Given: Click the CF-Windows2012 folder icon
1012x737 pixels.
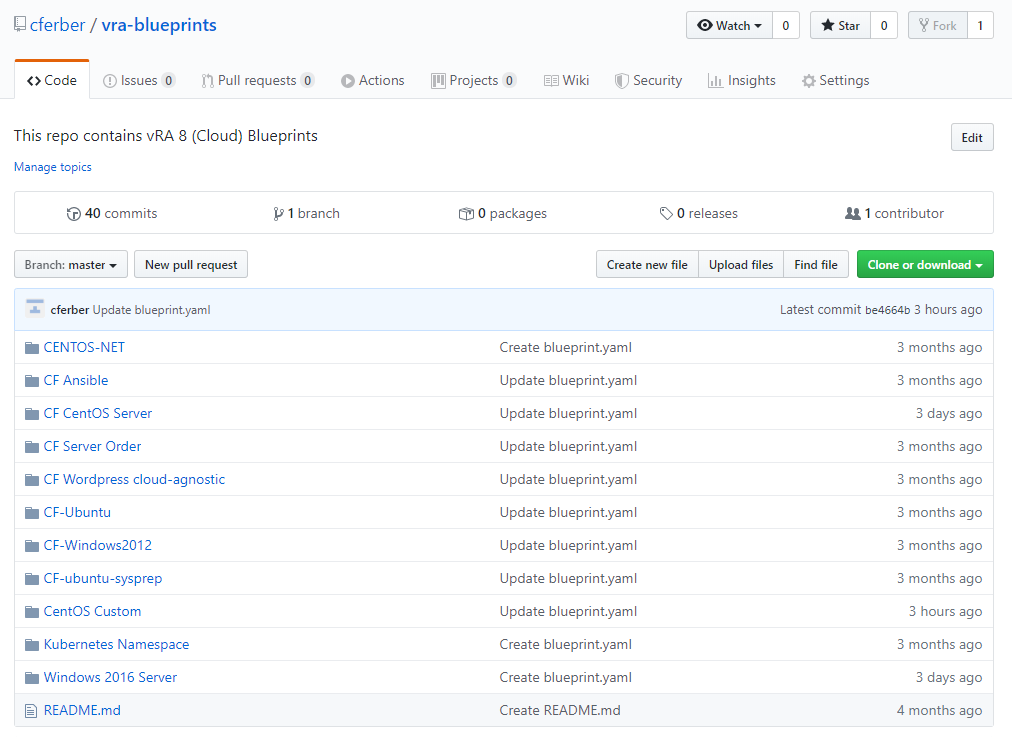Looking at the screenshot, I should 32,546.
